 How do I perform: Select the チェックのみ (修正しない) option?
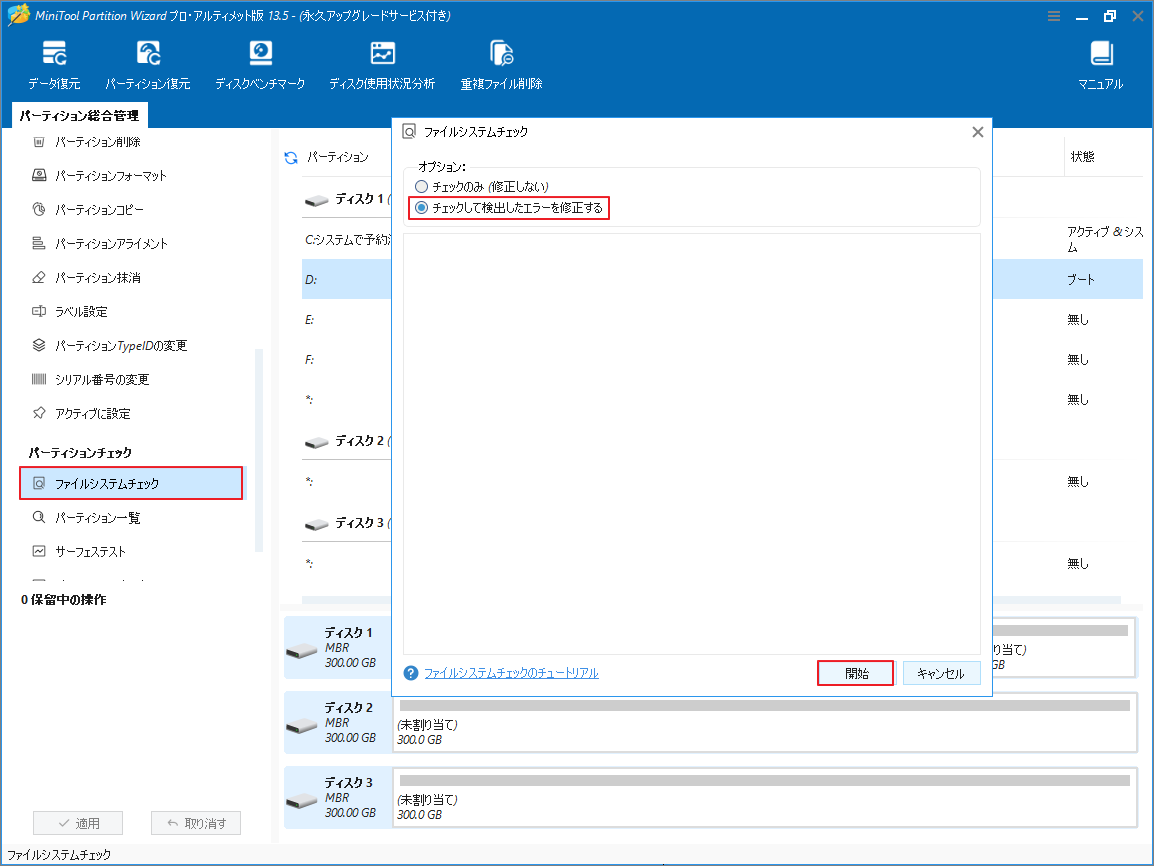point(421,186)
